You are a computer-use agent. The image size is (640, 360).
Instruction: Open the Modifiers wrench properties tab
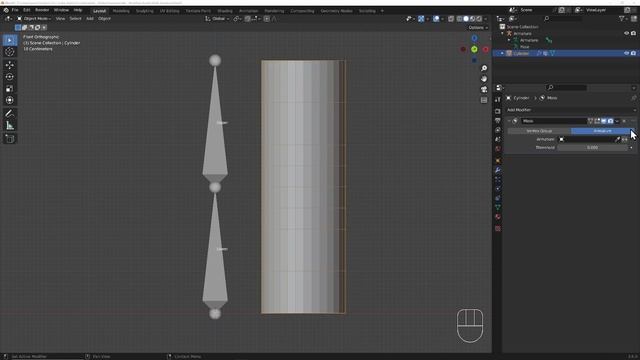point(498,170)
